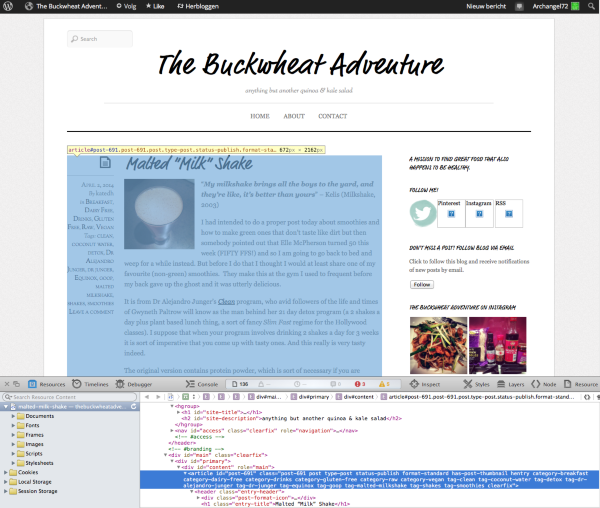Open the ABOUT page
This screenshot has width=600, height=508.
(x=294, y=116)
